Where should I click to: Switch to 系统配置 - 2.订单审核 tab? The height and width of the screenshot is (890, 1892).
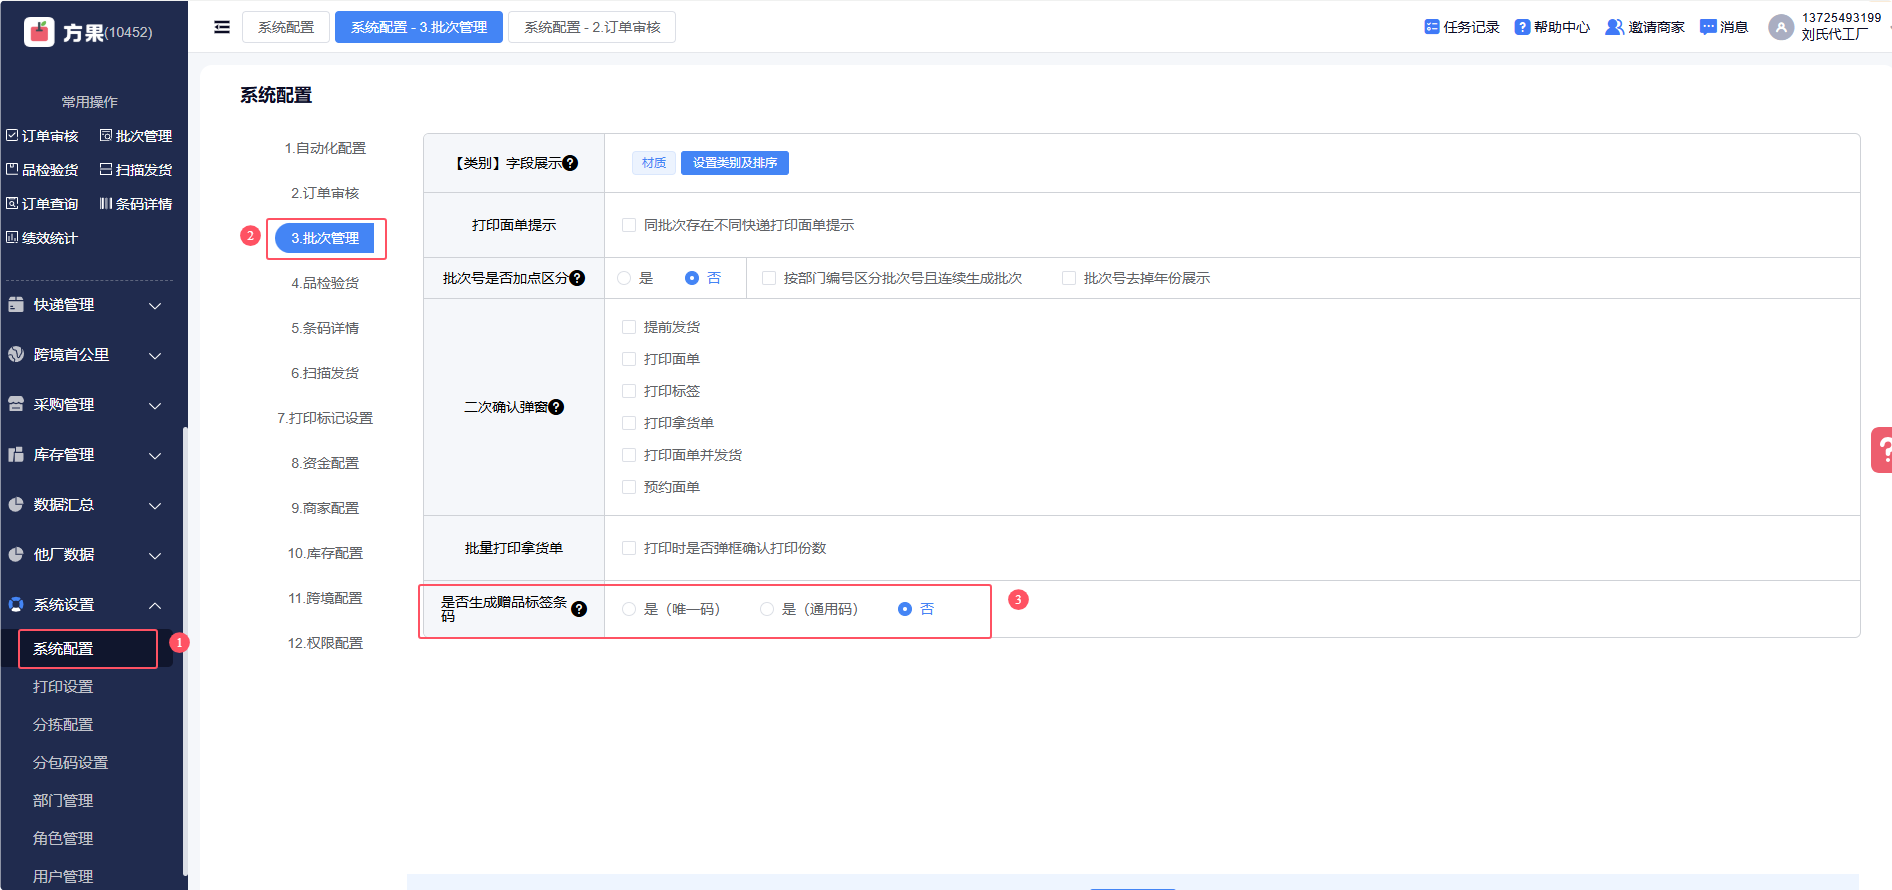click(x=592, y=27)
